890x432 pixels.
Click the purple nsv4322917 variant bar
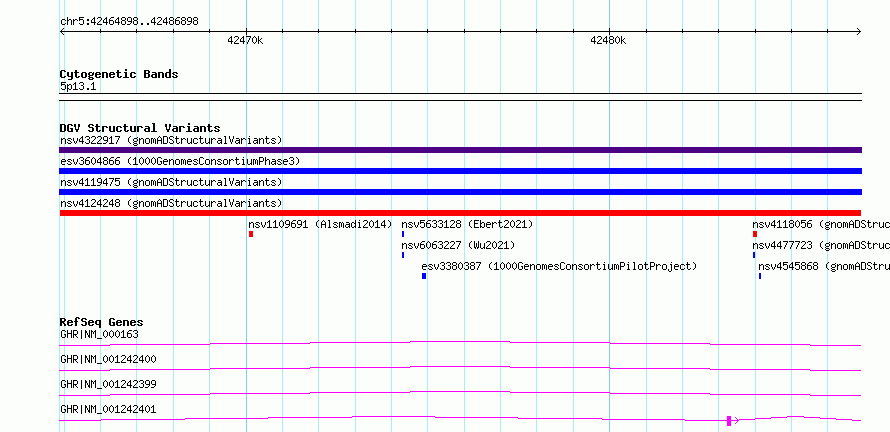(460, 150)
